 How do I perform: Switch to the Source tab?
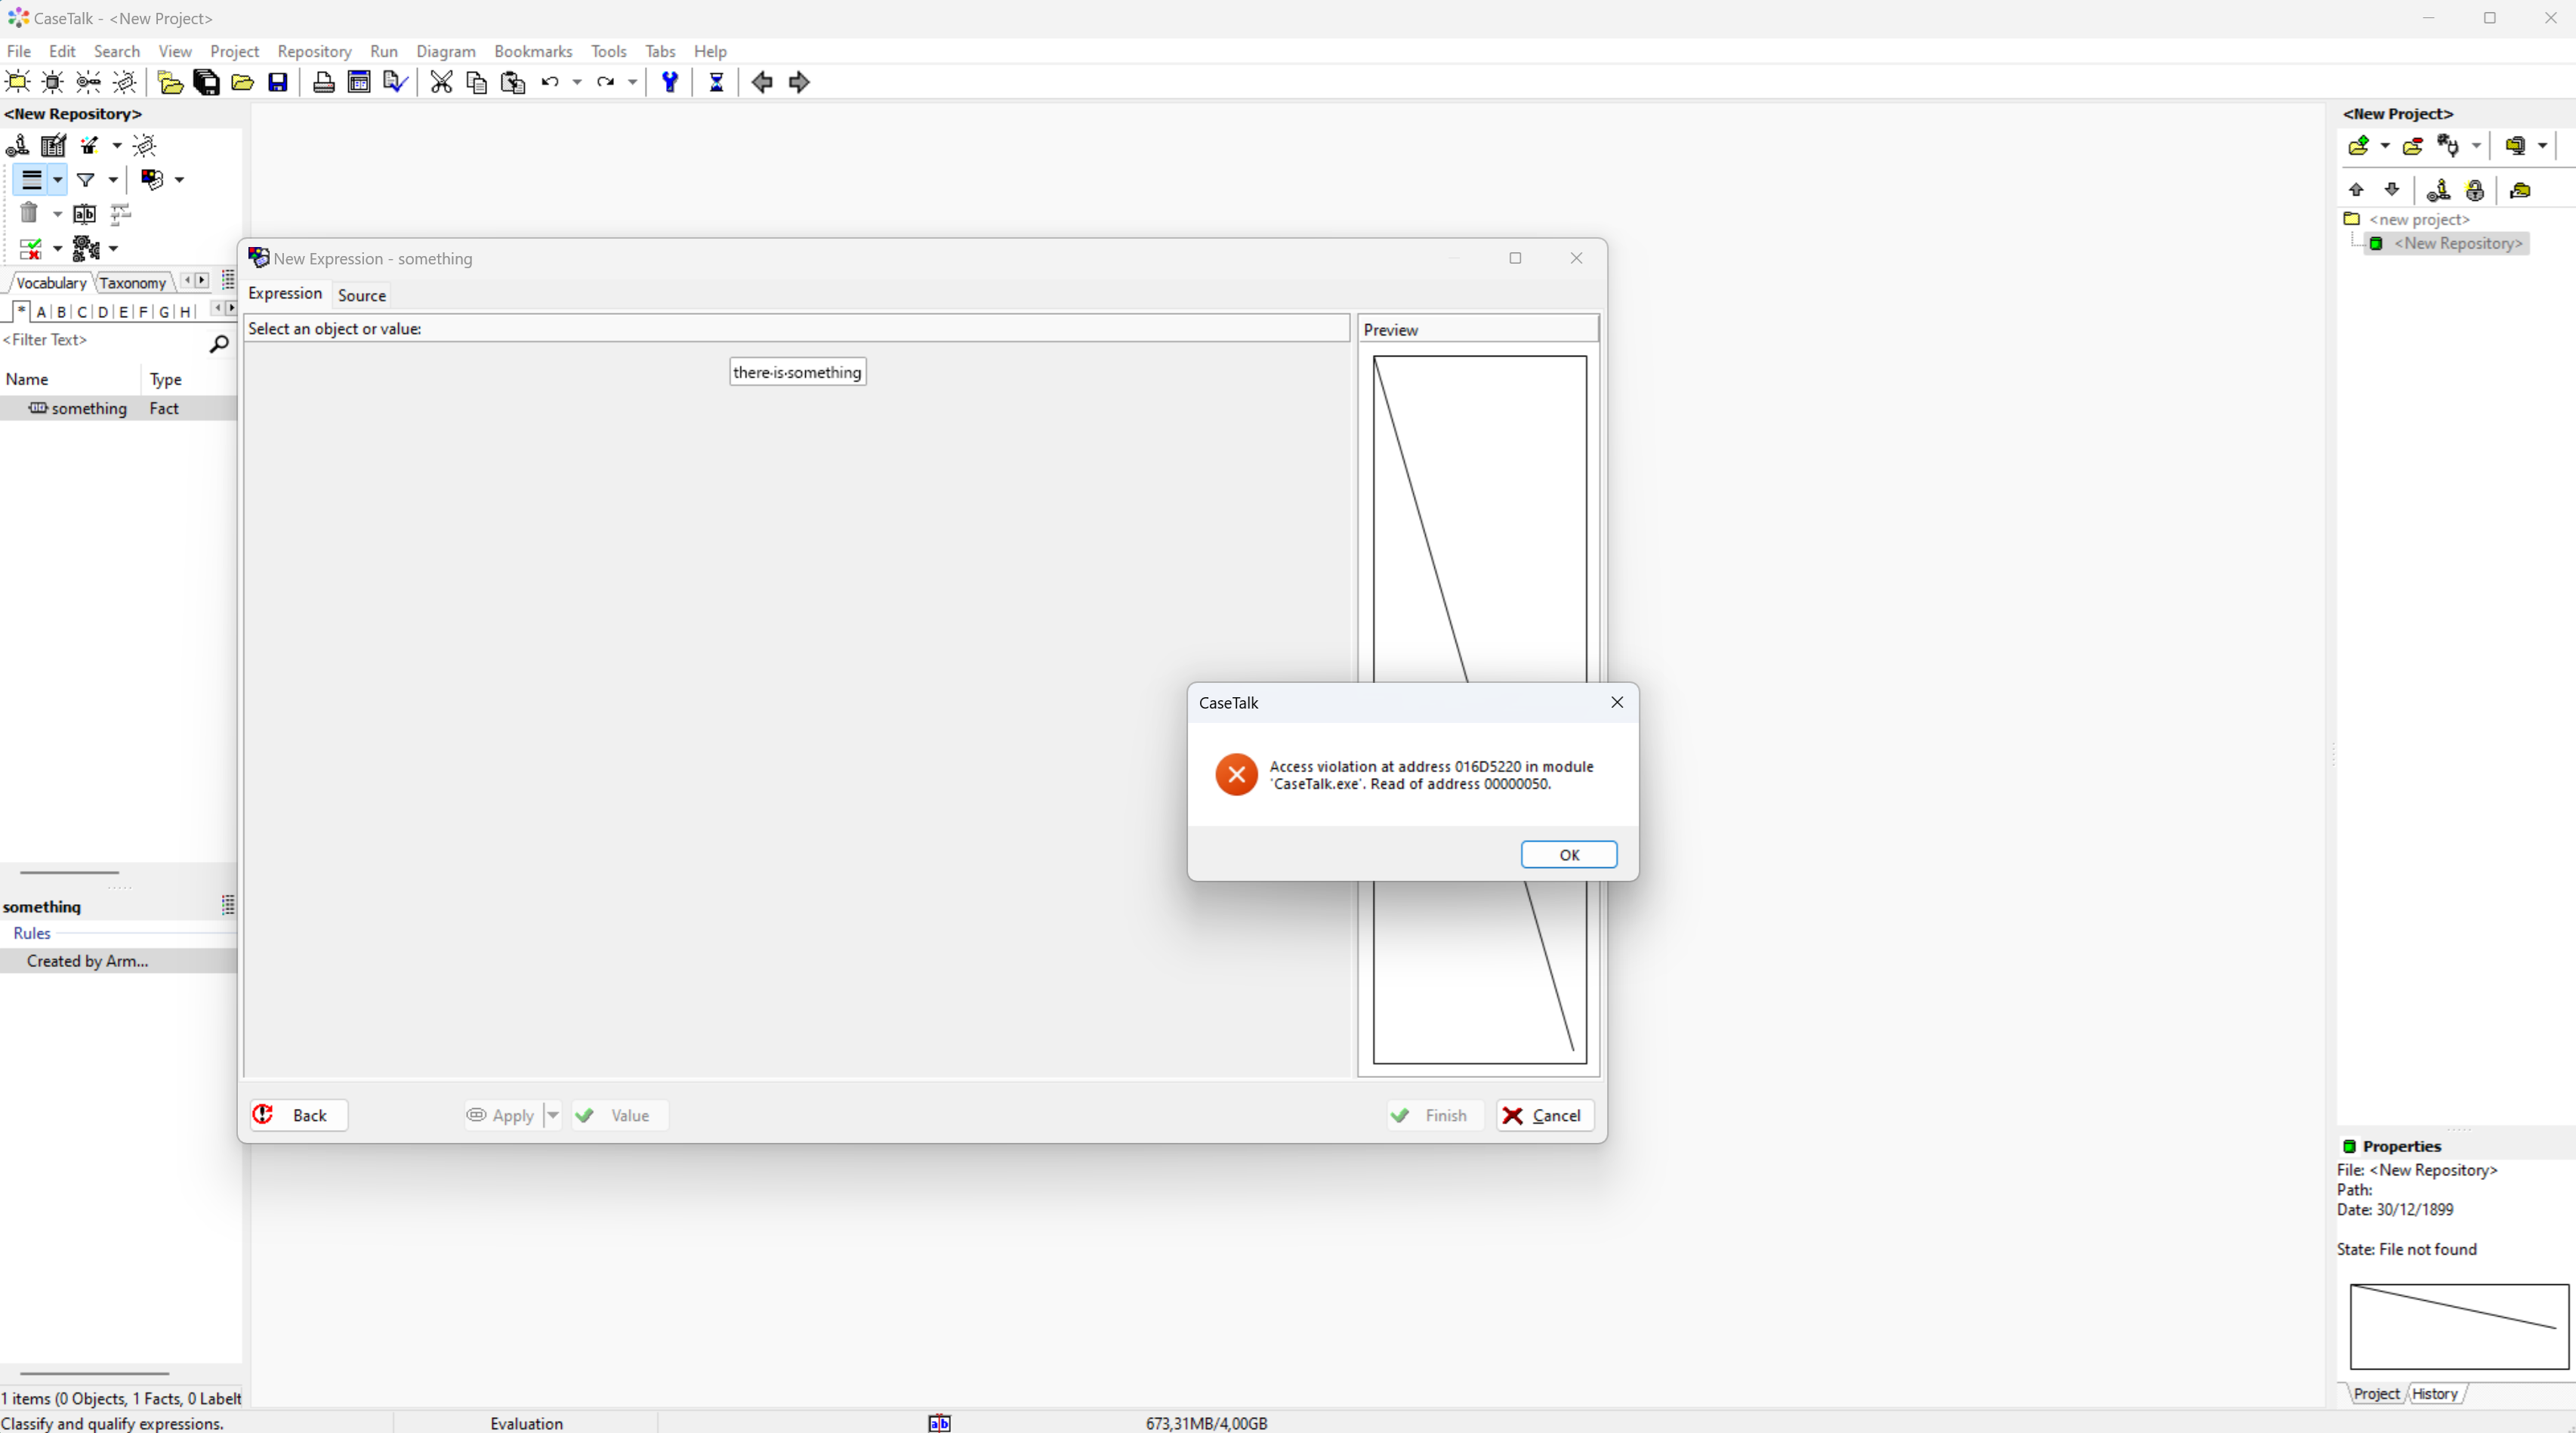click(x=361, y=295)
